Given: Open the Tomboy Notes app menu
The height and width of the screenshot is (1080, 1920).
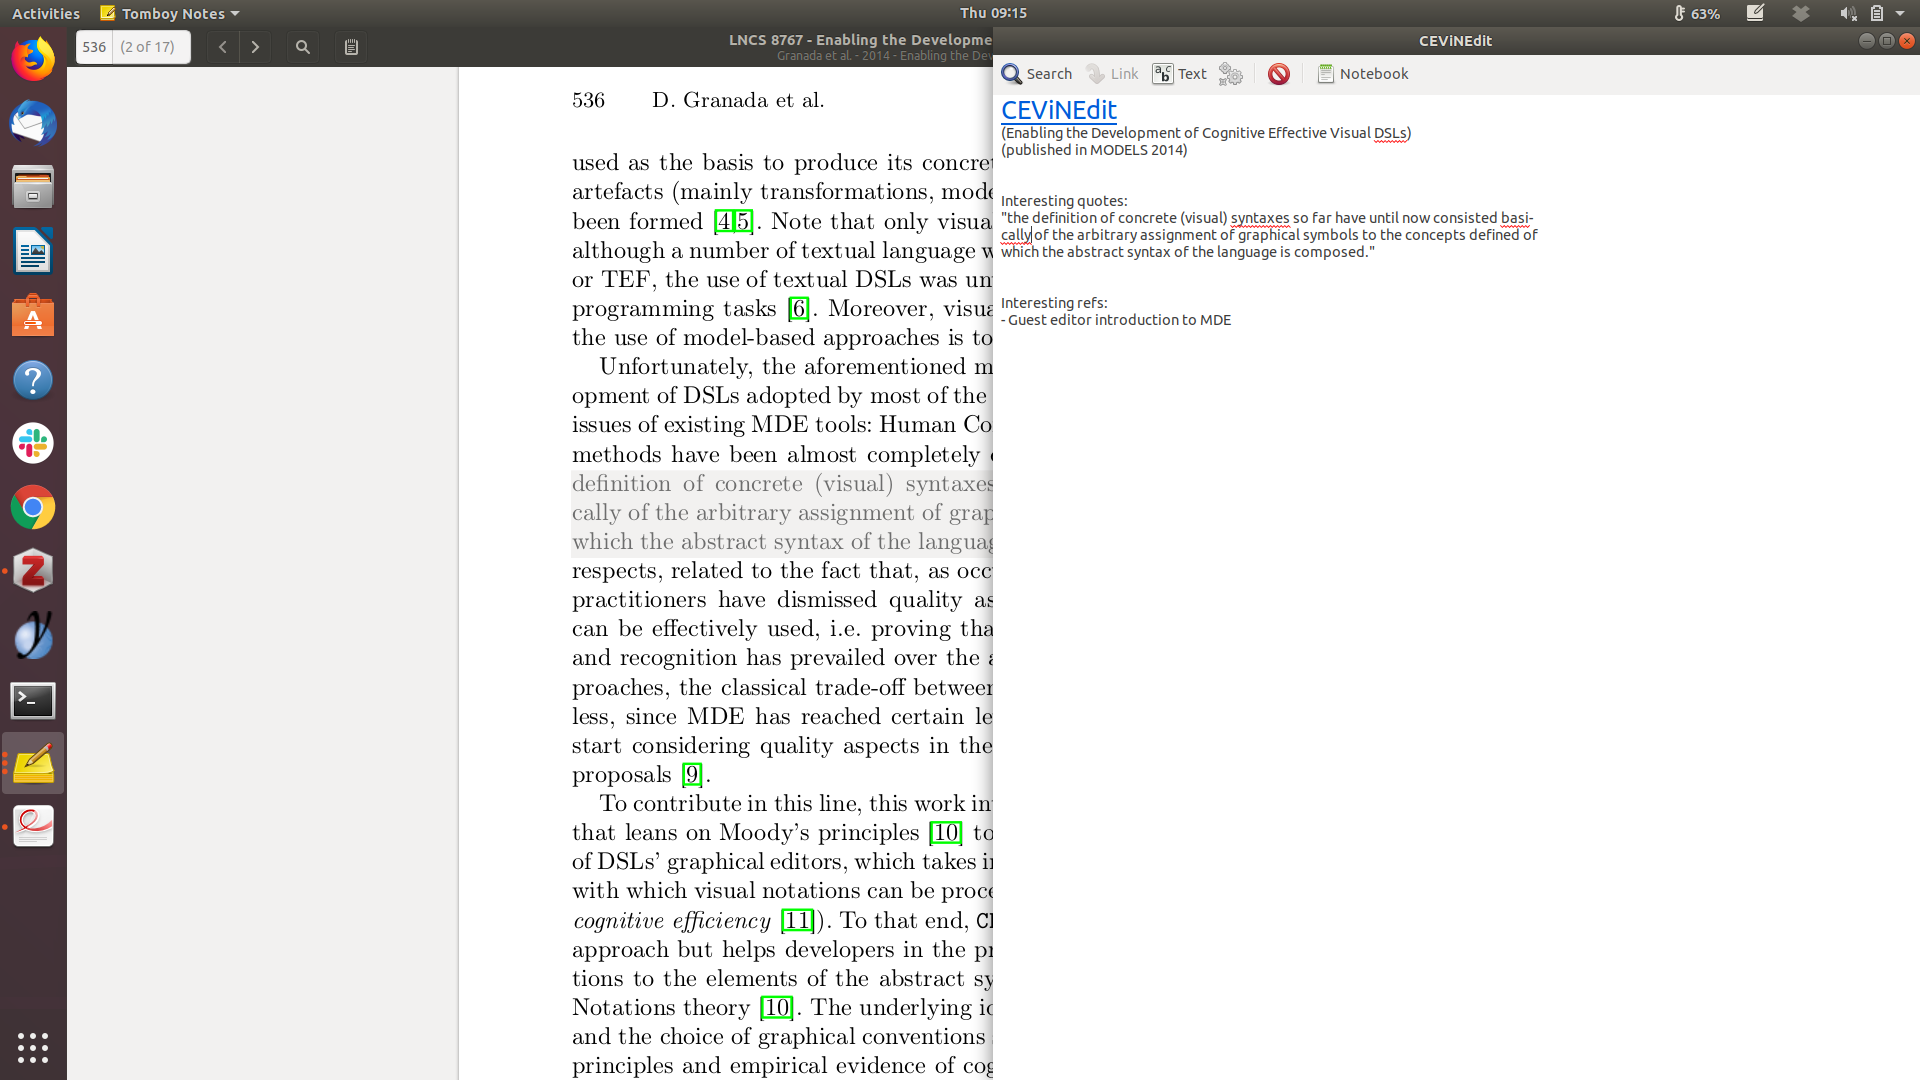Looking at the screenshot, I should pos(170,13).
